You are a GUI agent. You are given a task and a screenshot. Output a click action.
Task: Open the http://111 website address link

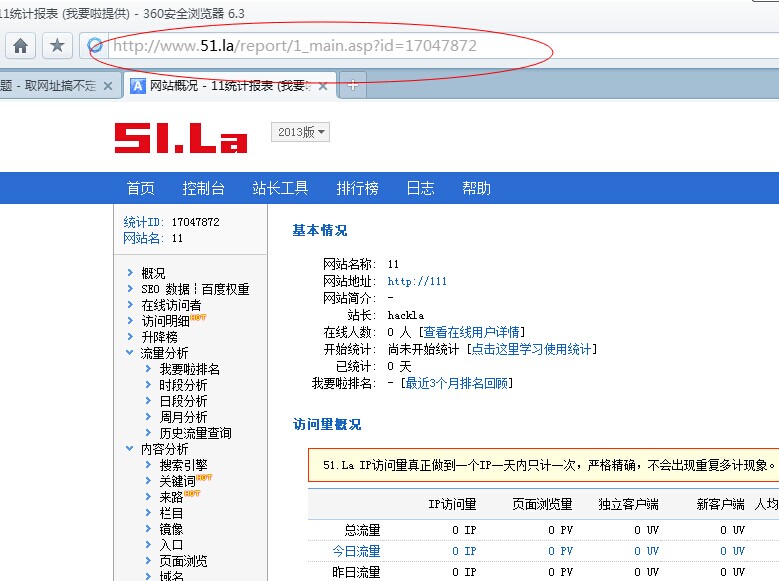[417, 281]
